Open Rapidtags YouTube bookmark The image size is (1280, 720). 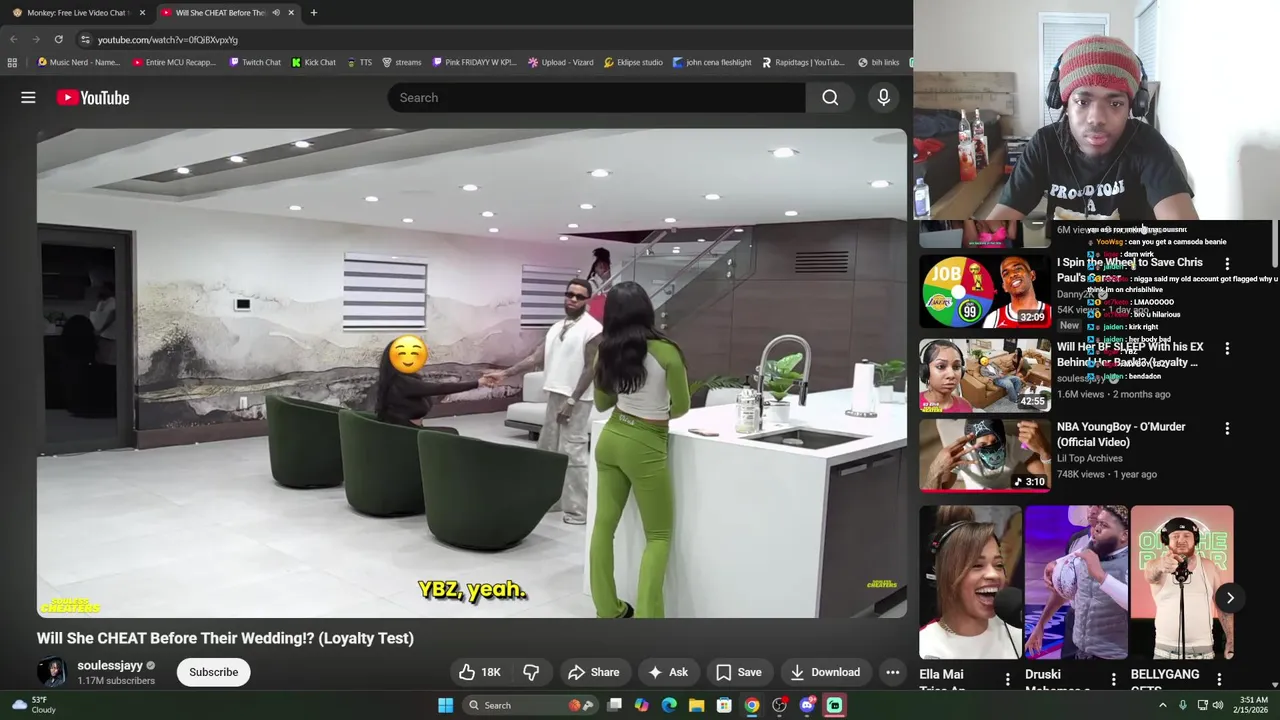pos(803,62)
